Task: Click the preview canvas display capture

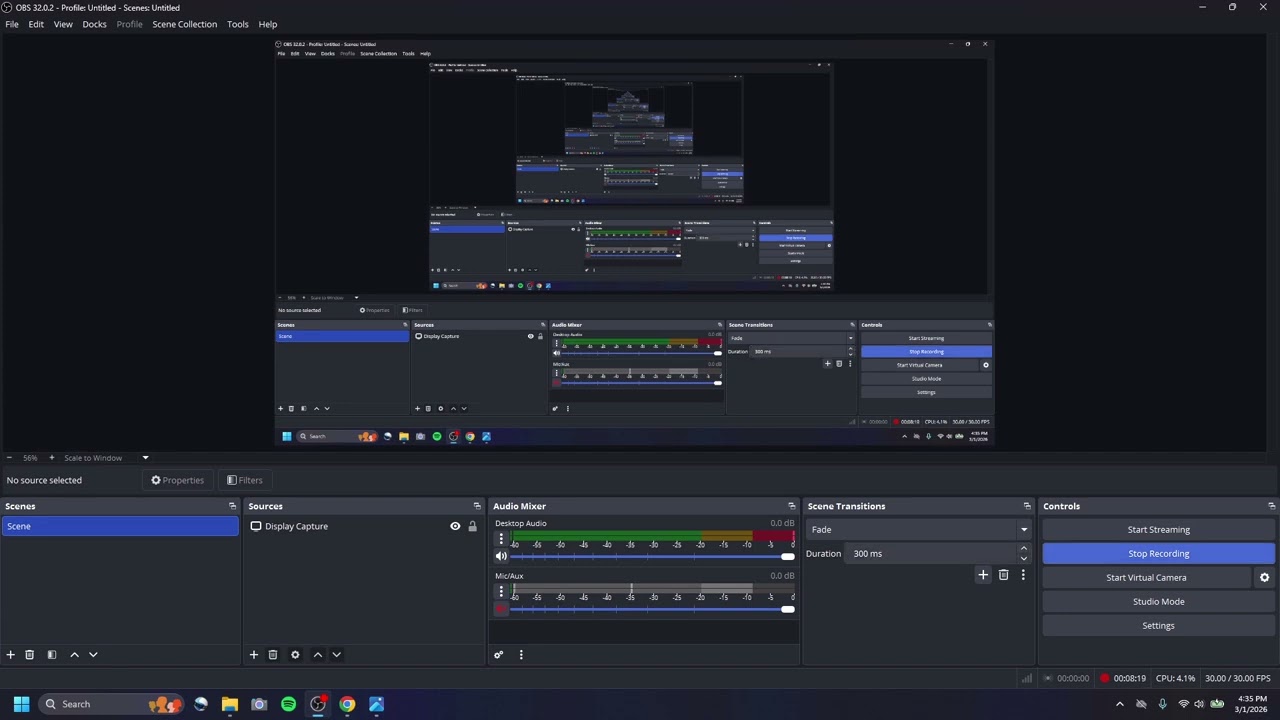Action: coord(634,242)
